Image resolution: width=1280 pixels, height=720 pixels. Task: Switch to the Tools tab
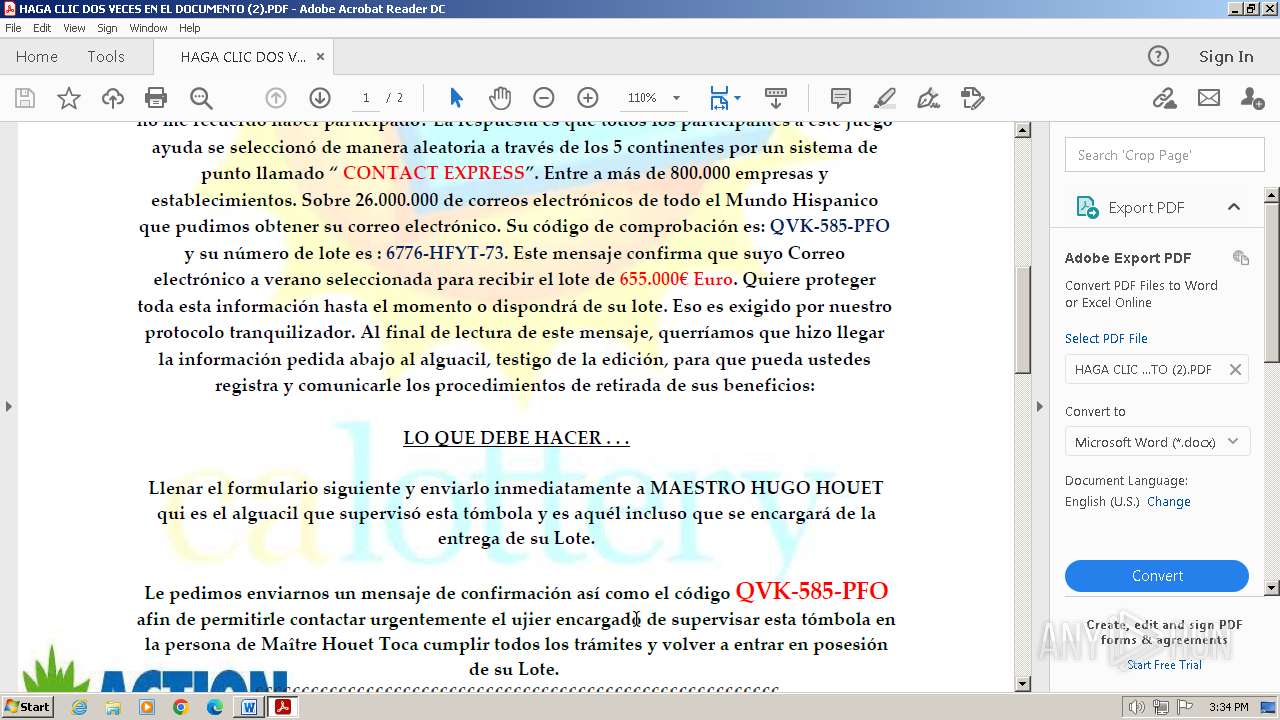106,57
